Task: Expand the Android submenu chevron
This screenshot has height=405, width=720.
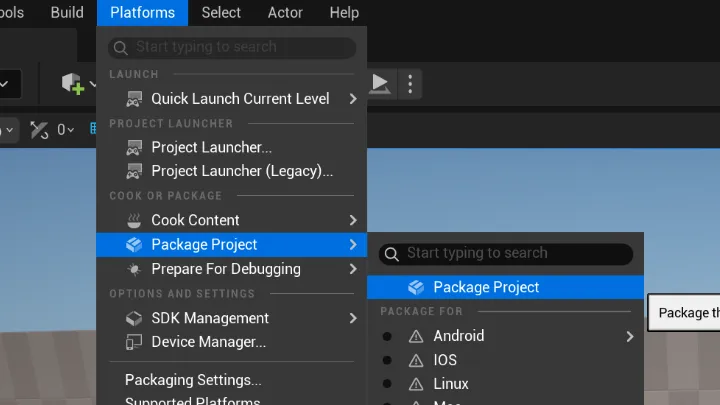Action: 630,337
